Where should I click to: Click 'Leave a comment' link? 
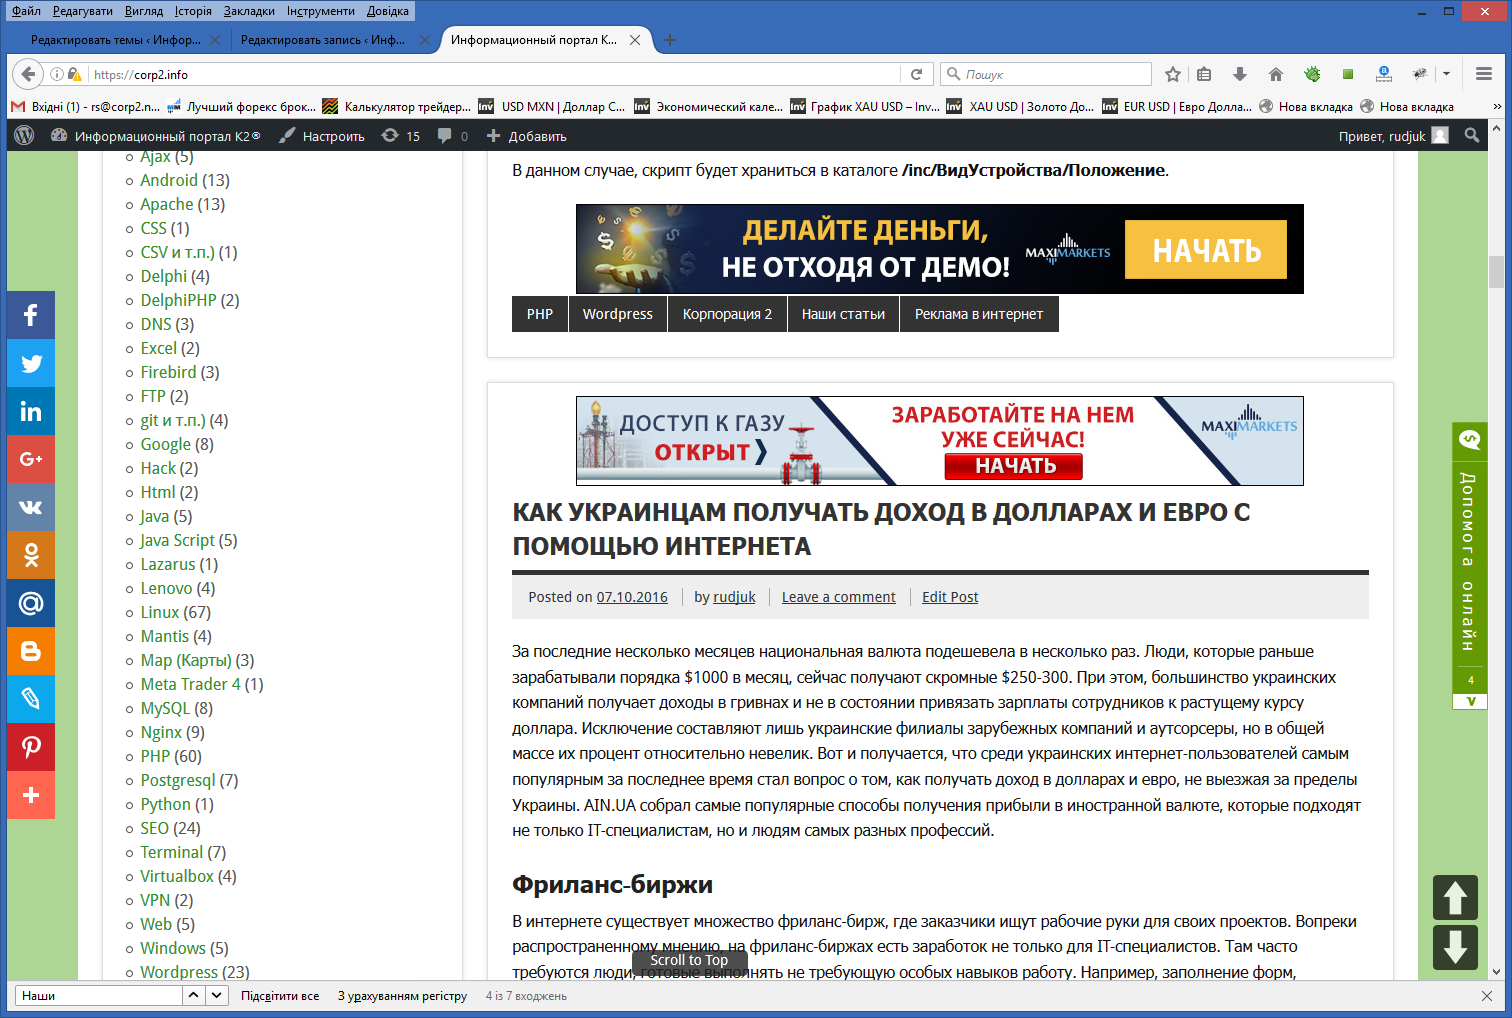tap(839, 597)
